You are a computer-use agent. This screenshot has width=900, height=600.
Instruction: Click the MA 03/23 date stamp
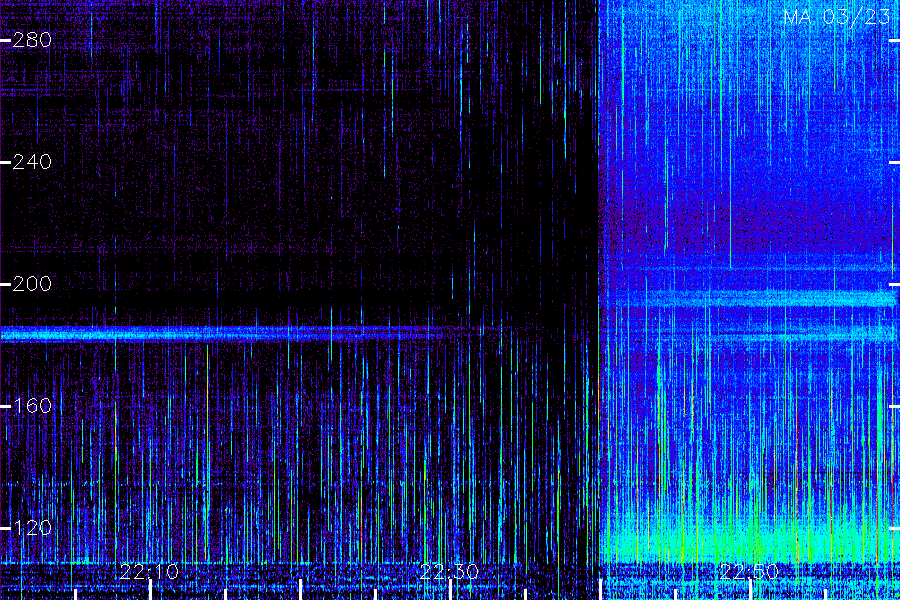tap(837, 17)
